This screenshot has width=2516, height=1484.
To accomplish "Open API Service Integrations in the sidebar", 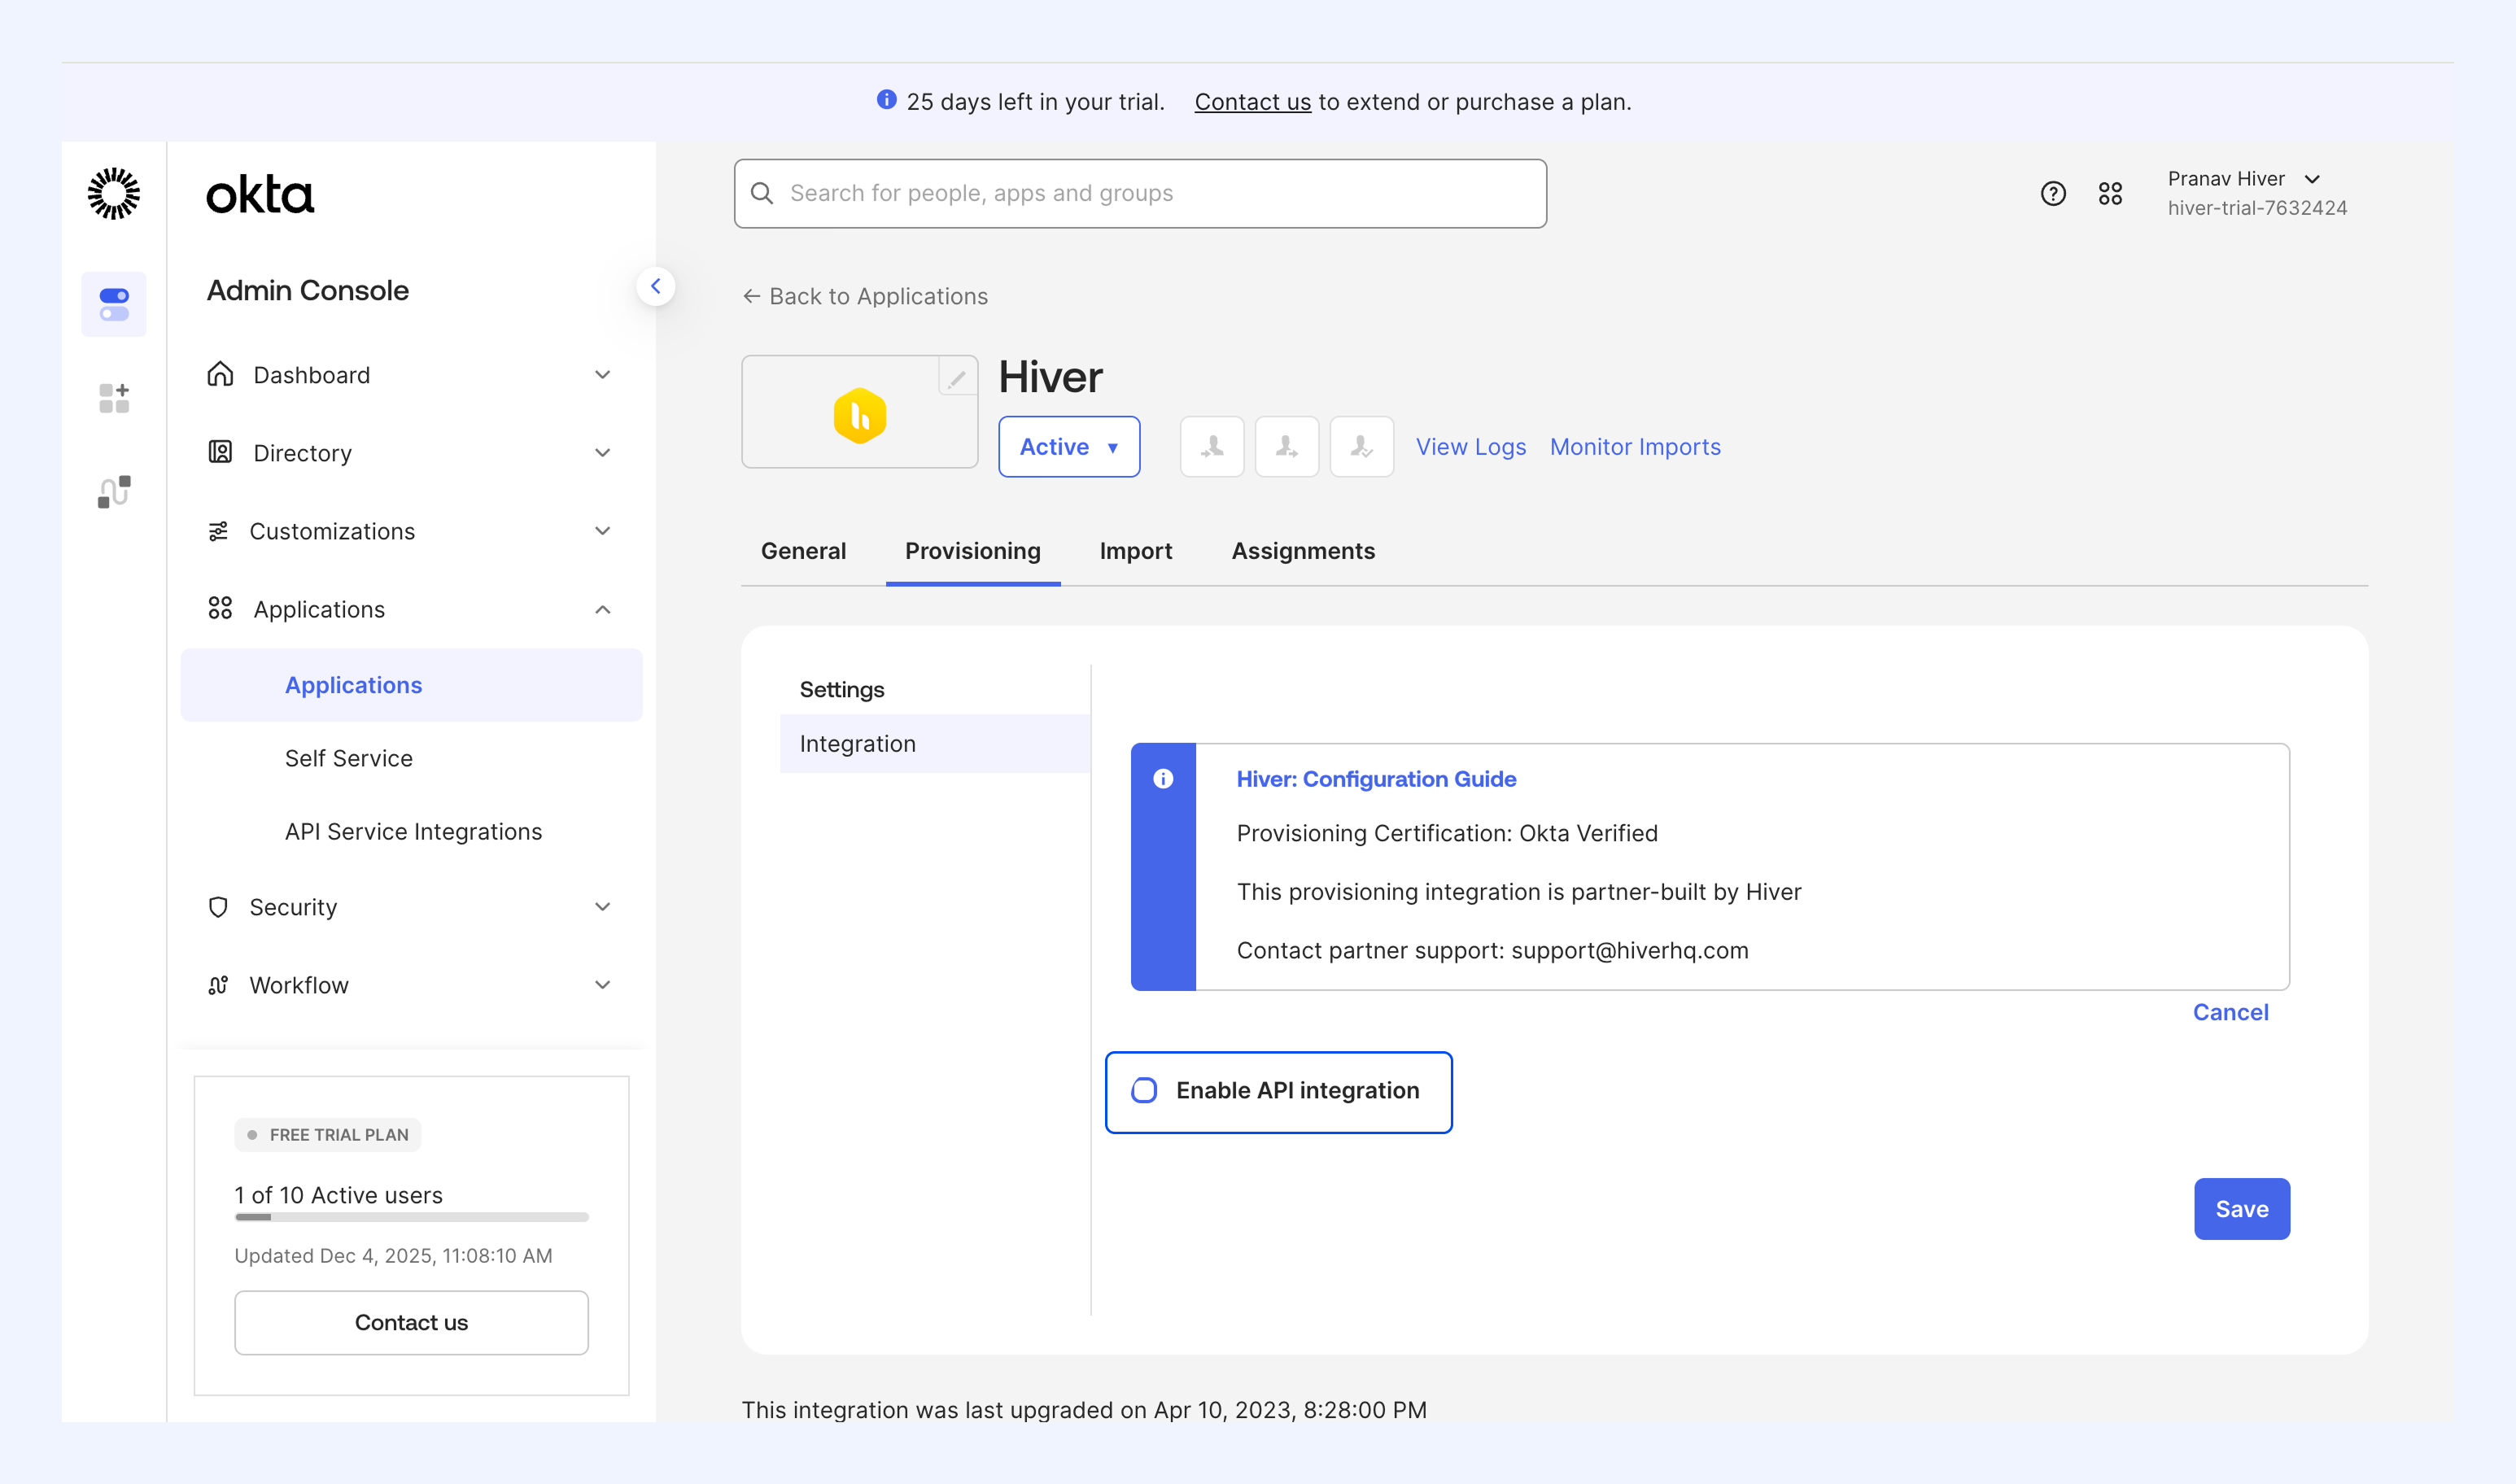I will (413, 831).
